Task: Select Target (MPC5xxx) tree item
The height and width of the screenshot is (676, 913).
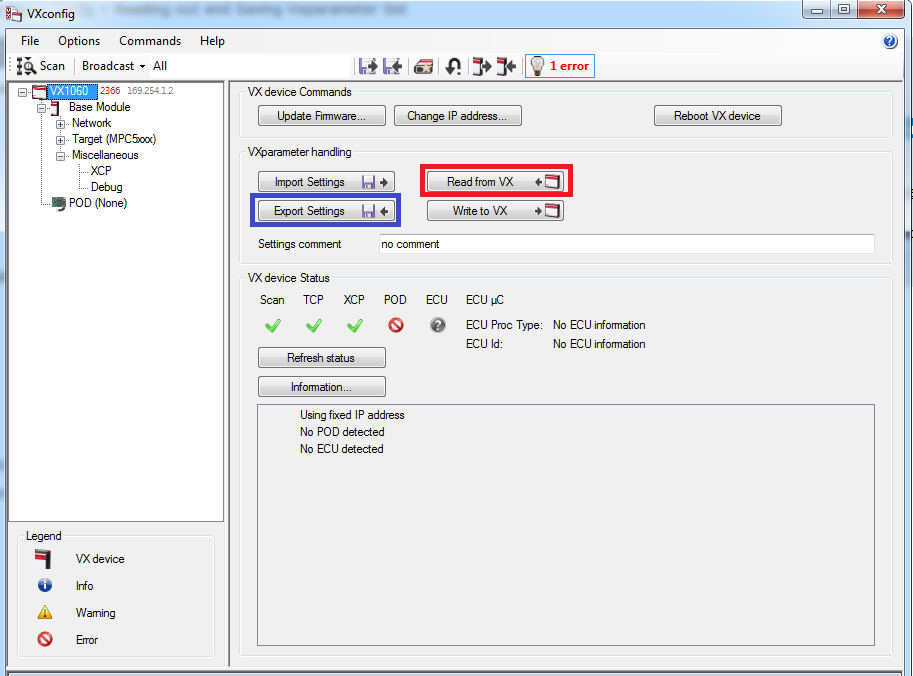Action: click(x=114, y=139)
